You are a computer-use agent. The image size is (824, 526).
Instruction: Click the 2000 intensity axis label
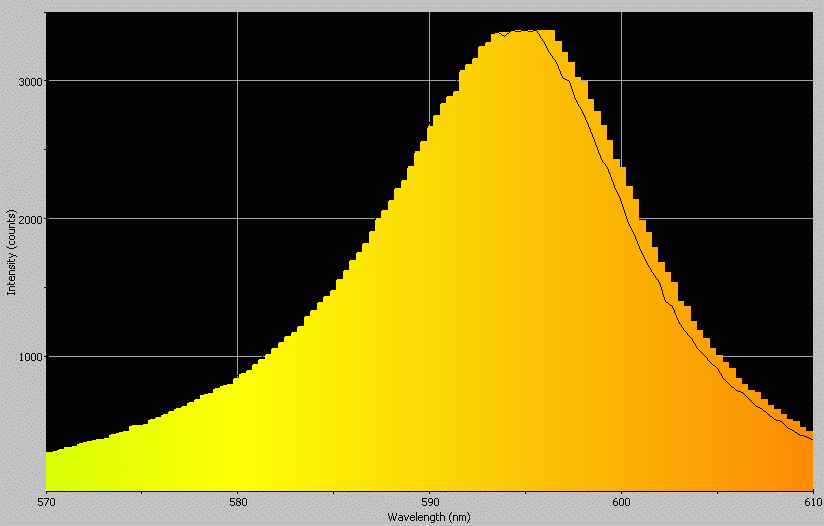coord(32,219)
